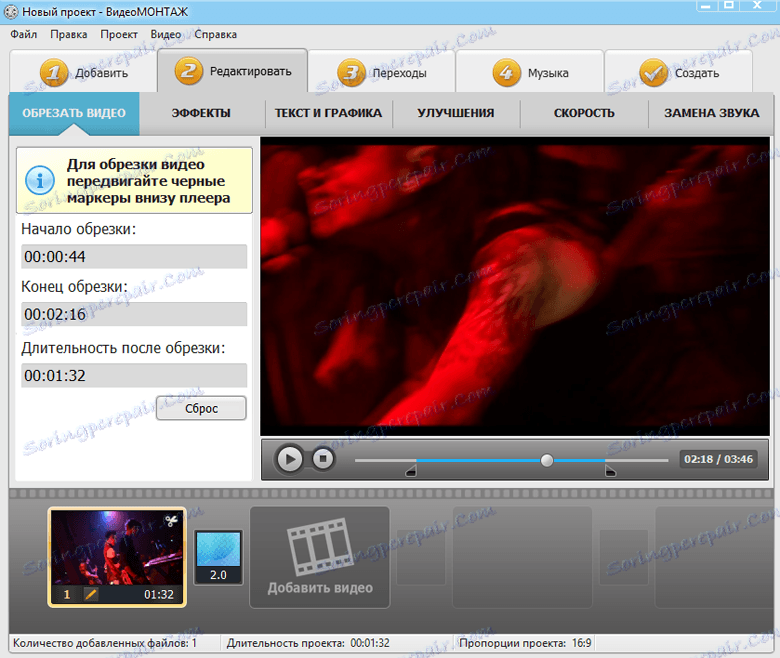Screen dimensions: 780x658
Task: Open the Файл menu
Action: 24,34
